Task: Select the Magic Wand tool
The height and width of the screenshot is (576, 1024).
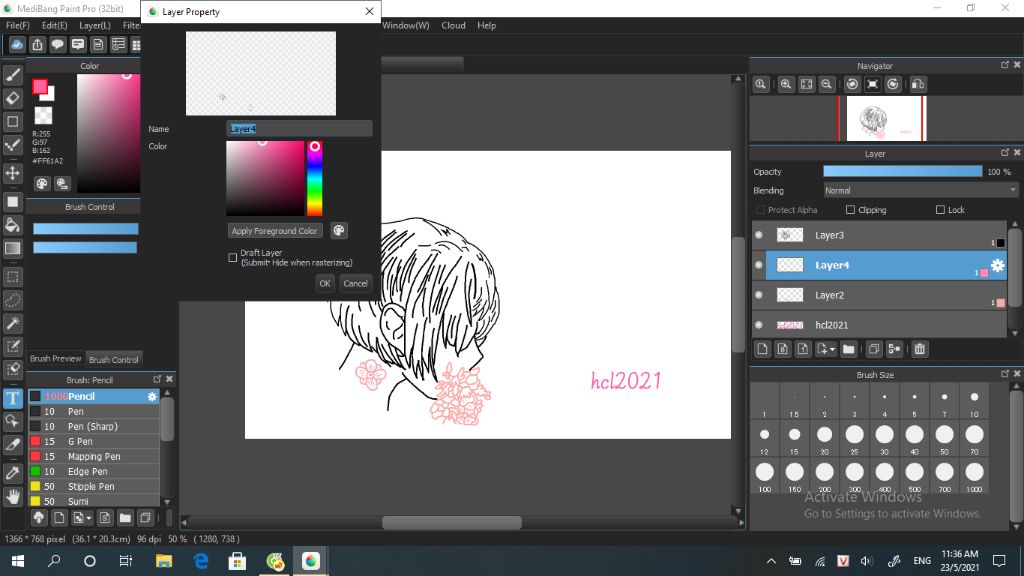Action: point(12,323)
